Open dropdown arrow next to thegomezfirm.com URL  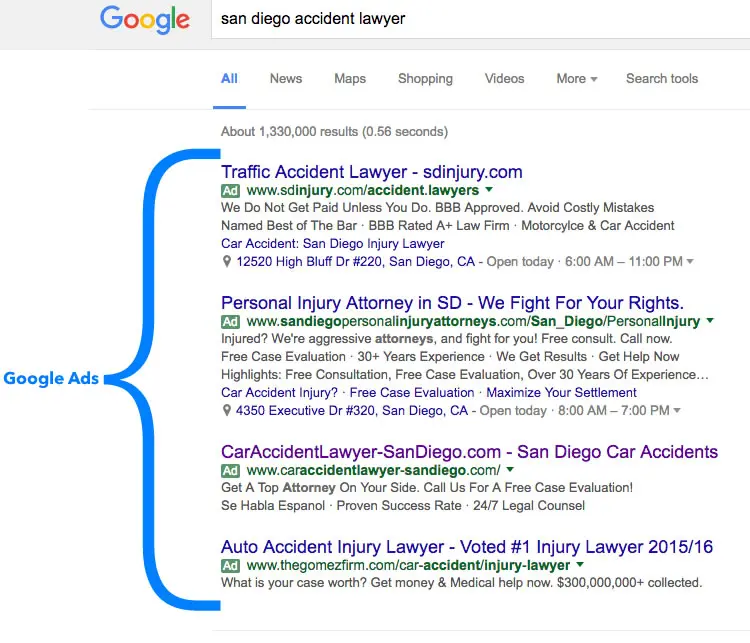click(x=579, y=565)
